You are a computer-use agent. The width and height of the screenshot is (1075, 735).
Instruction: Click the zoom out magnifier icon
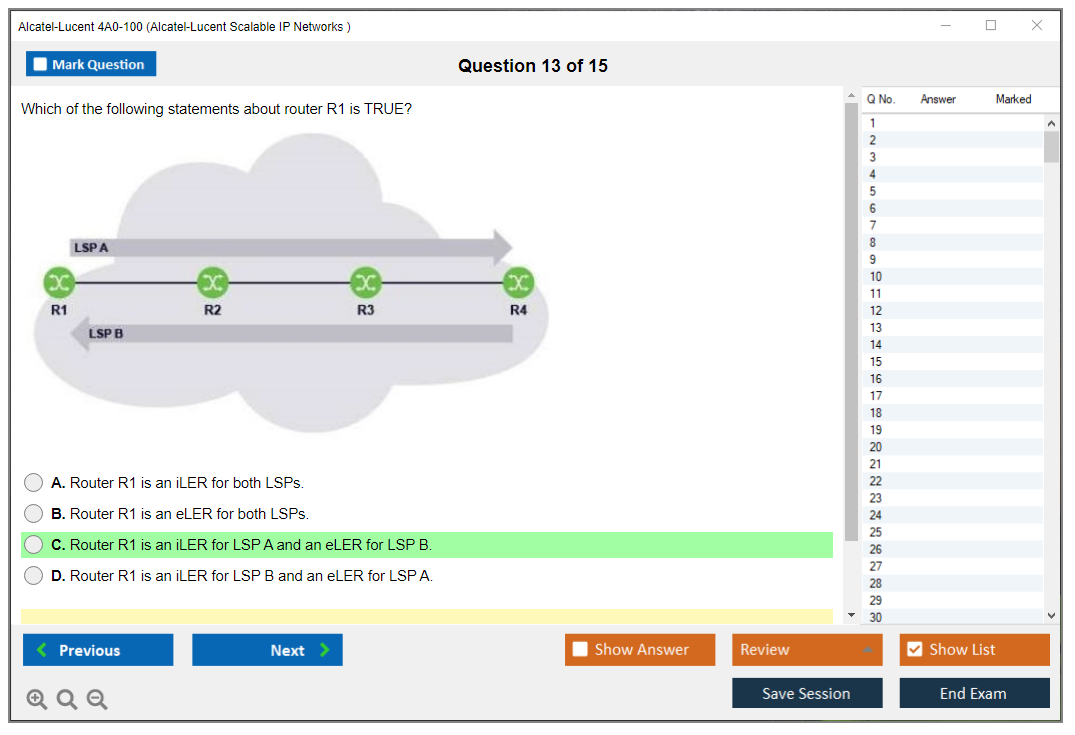pos(97,700)
